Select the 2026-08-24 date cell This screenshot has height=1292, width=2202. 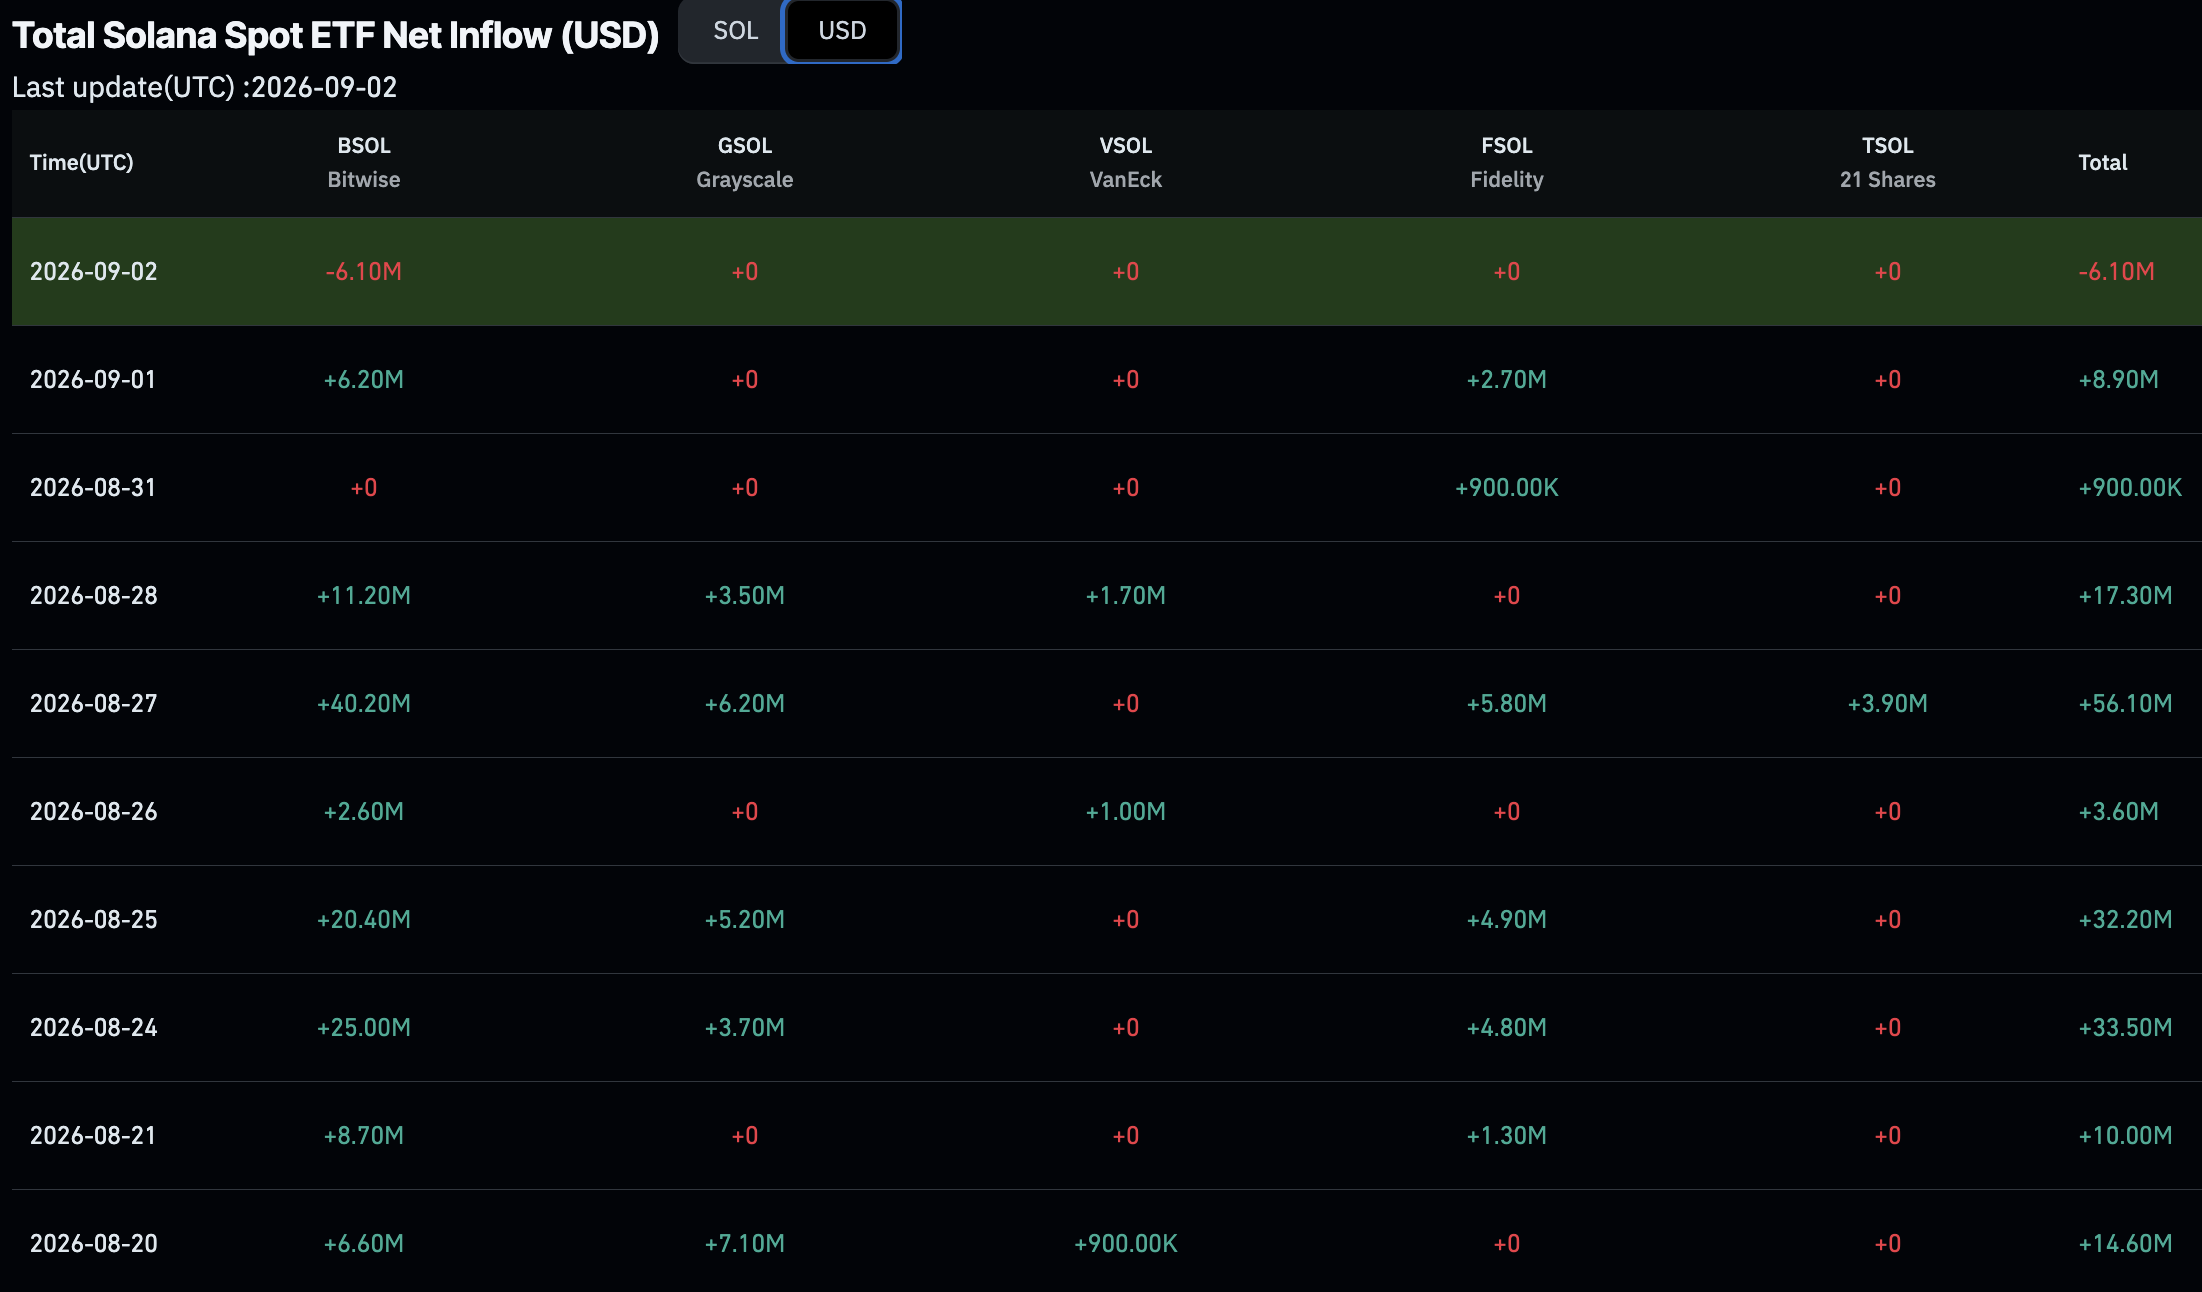coord(94,1027)
